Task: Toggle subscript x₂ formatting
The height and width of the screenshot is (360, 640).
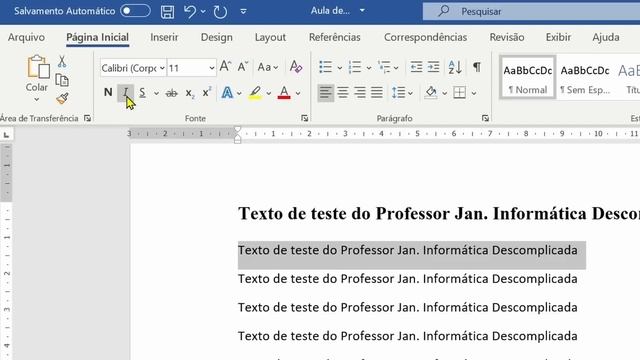Action: coord(190,93)
